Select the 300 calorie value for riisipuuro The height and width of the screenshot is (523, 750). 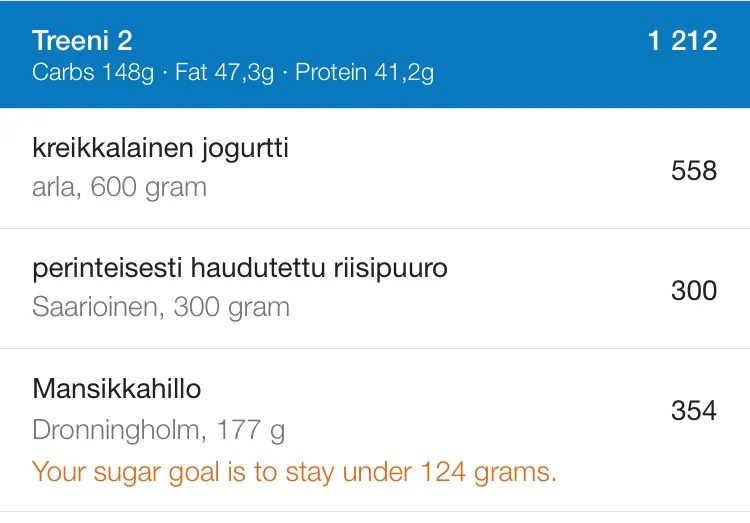tap(693, 291)
